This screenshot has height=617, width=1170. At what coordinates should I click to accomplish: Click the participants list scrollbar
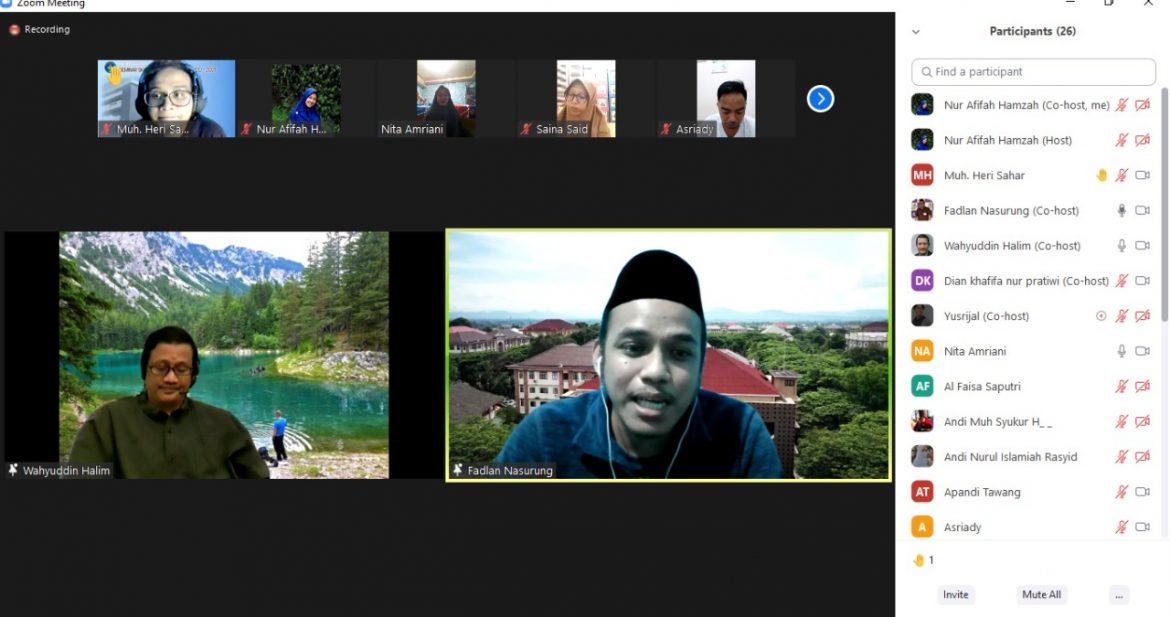pos(1163,200)
